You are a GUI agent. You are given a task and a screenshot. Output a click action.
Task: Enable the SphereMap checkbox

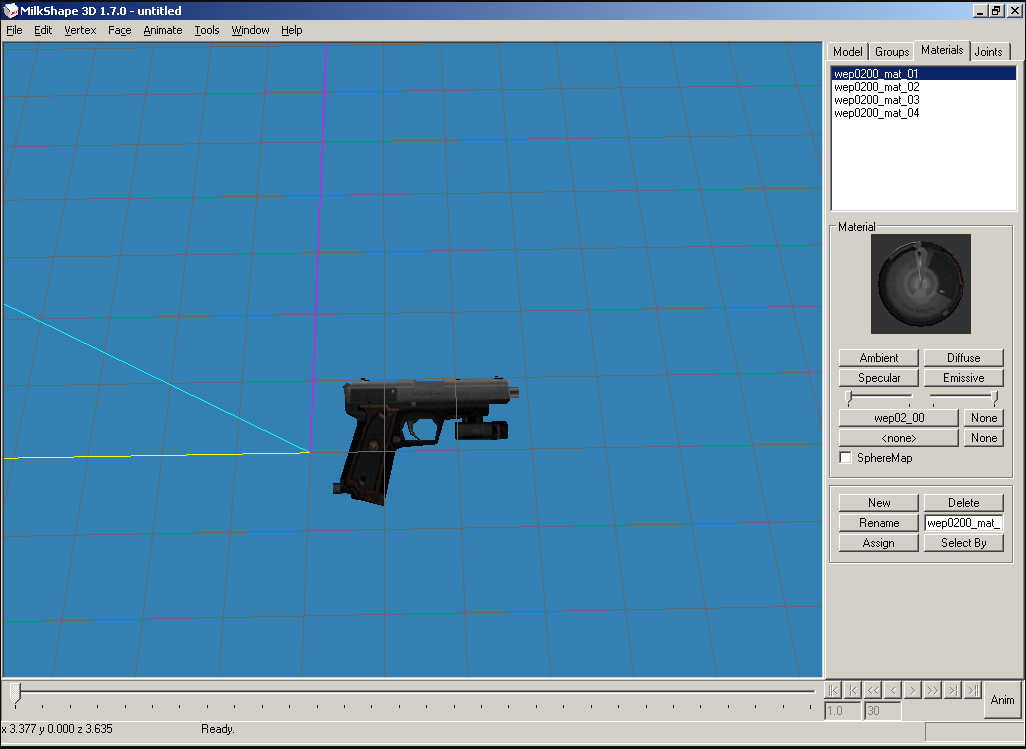click(845, 458)
